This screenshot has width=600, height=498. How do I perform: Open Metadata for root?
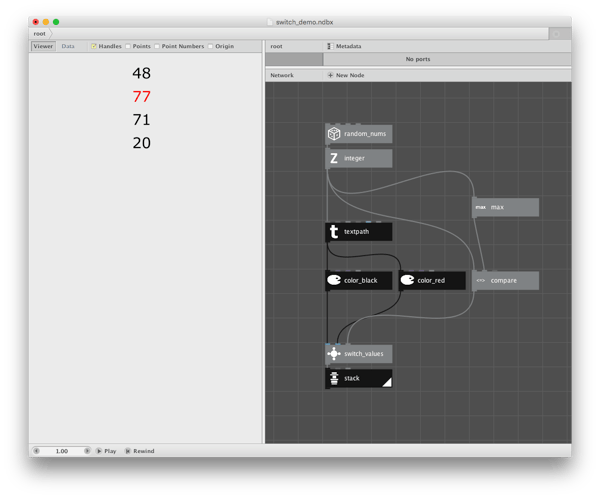click(x=348, y=46)
